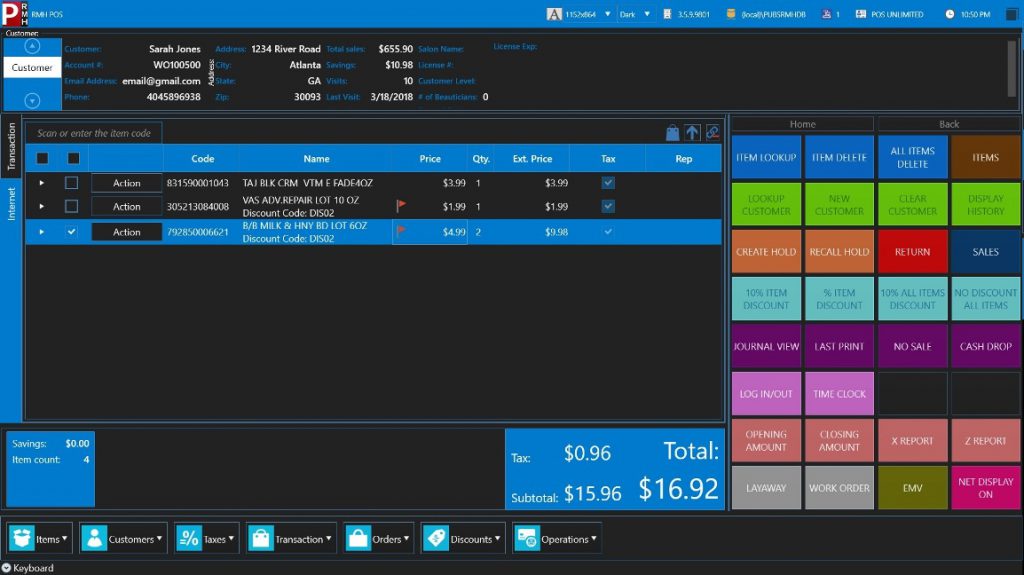The width and height of the screenshot is (1024, 575).
Task: Uncheck the B/B MILK & HNY row checkbox
Action: (x=72, y=232)
